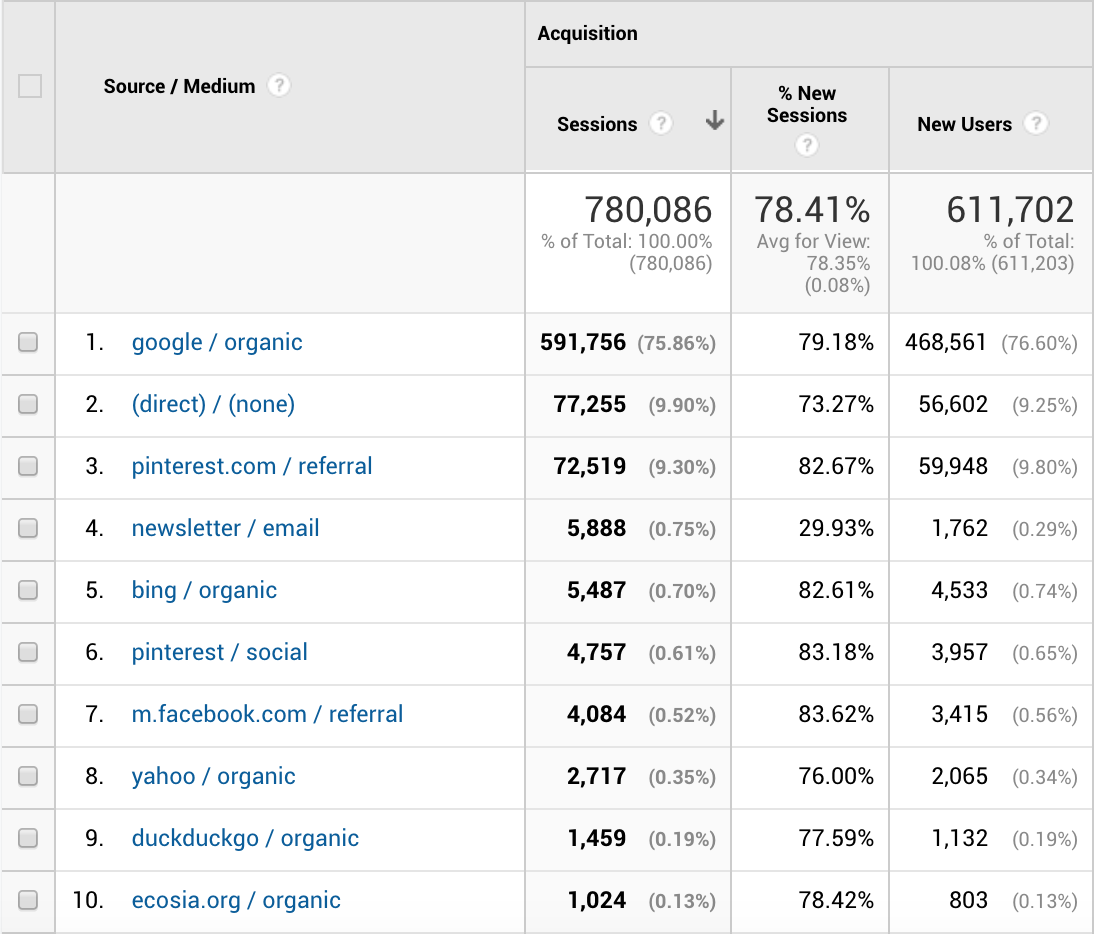Check the duckduckgo / organic row checkbox
This screenshot has height=934, width=1094.
[28, 838]
